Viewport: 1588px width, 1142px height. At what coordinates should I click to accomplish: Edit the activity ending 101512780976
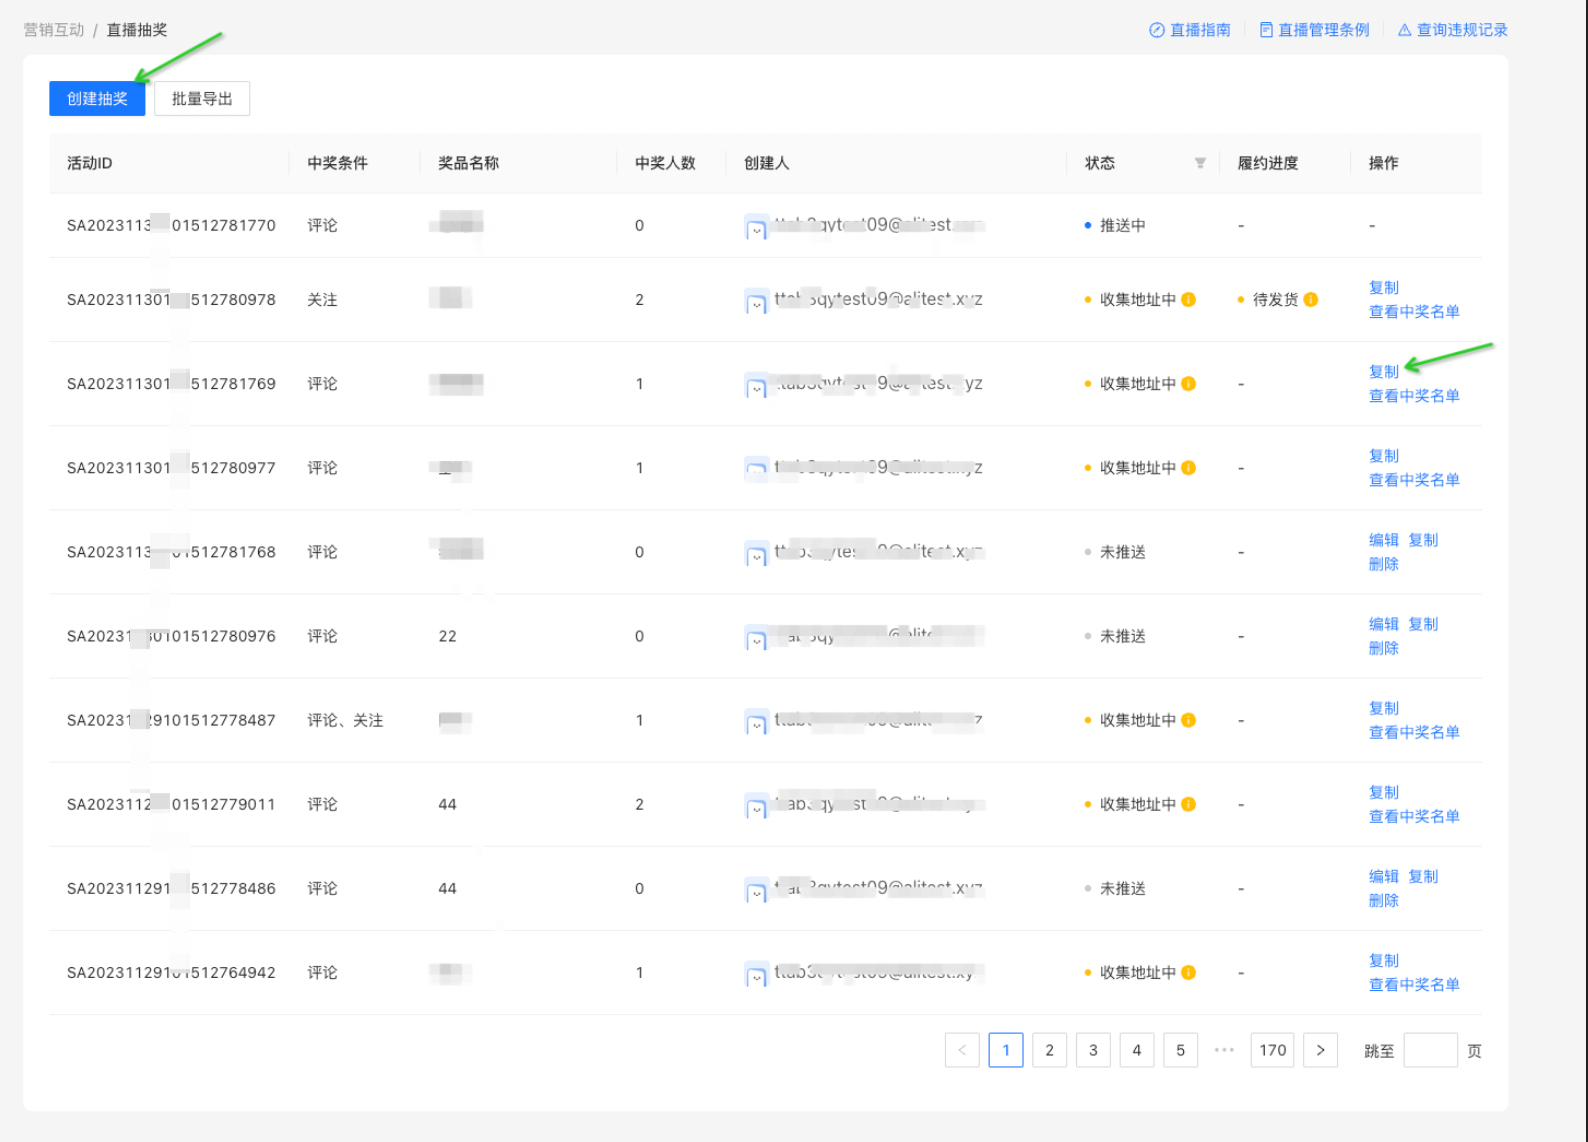[x=1384, y=624]
